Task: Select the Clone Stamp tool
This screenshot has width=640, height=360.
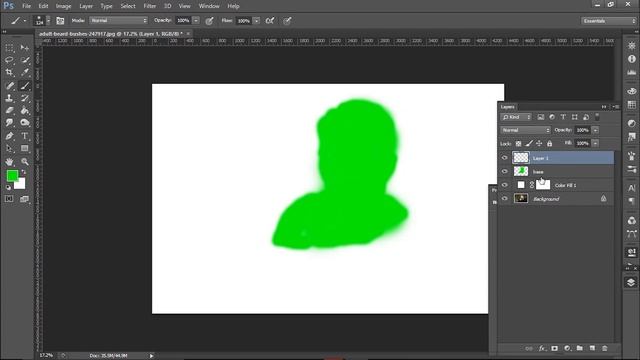Action: [x=9, y=98]
